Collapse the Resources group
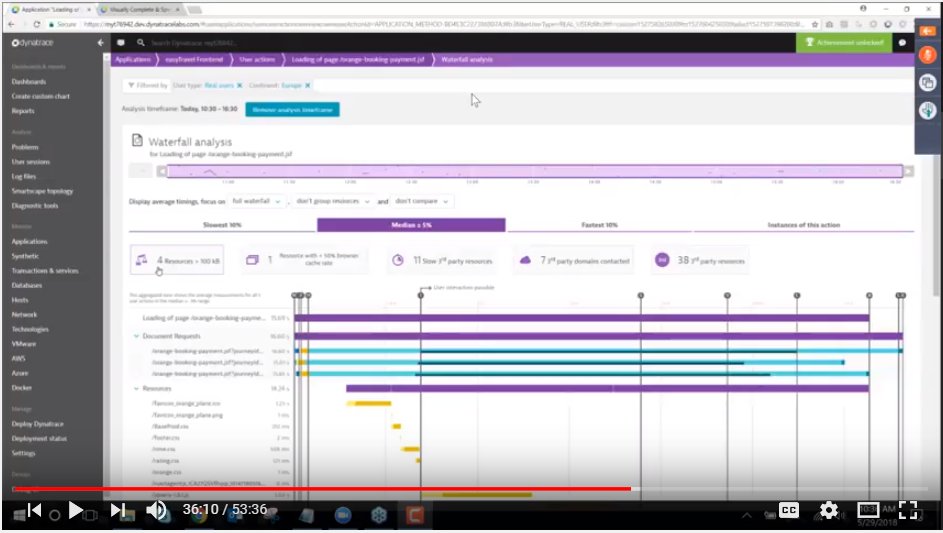943x533 pixels. coord(136,389)
